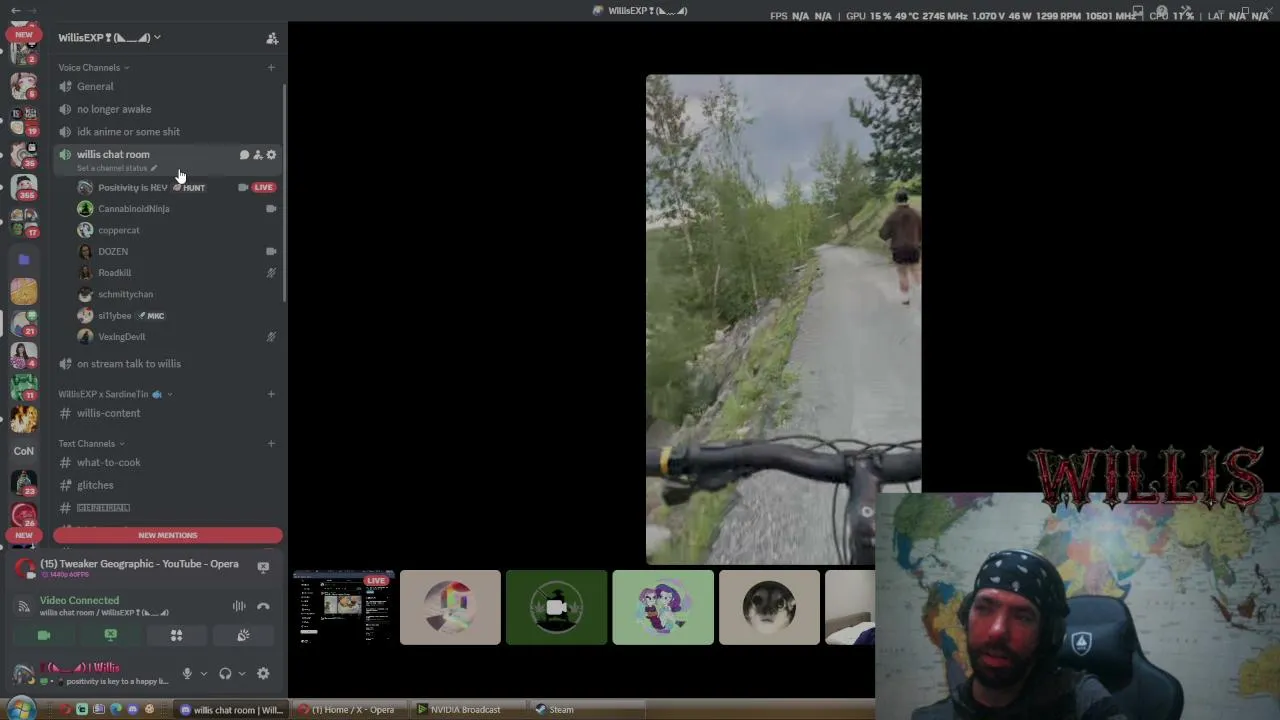Focus the main biking video stream
Viewport: 1280px width, 720px height.
(x=783, y=319)
